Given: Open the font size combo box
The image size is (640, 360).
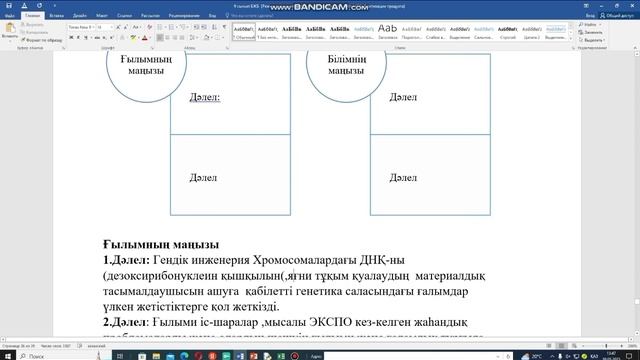Looking at the screenshot, I should [104, 27].
